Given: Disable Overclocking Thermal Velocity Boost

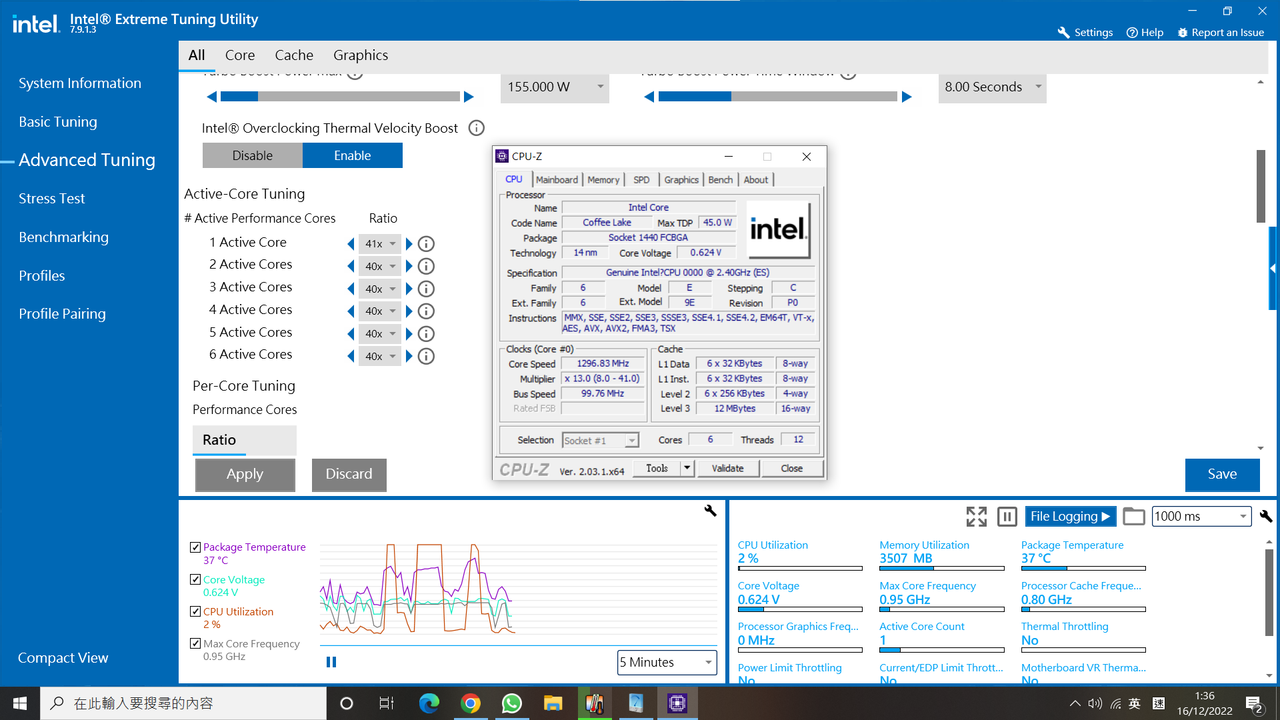Looking at the screenshot, I should point(252,155).
